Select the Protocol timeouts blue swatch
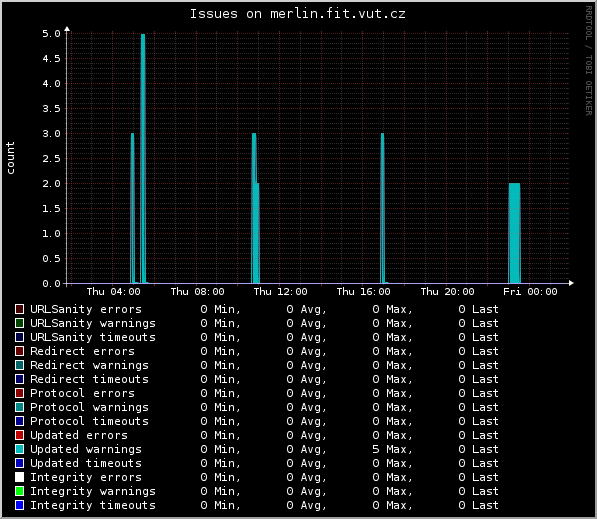The height and width of the screenshot is (519, 597). coord(19,421)
